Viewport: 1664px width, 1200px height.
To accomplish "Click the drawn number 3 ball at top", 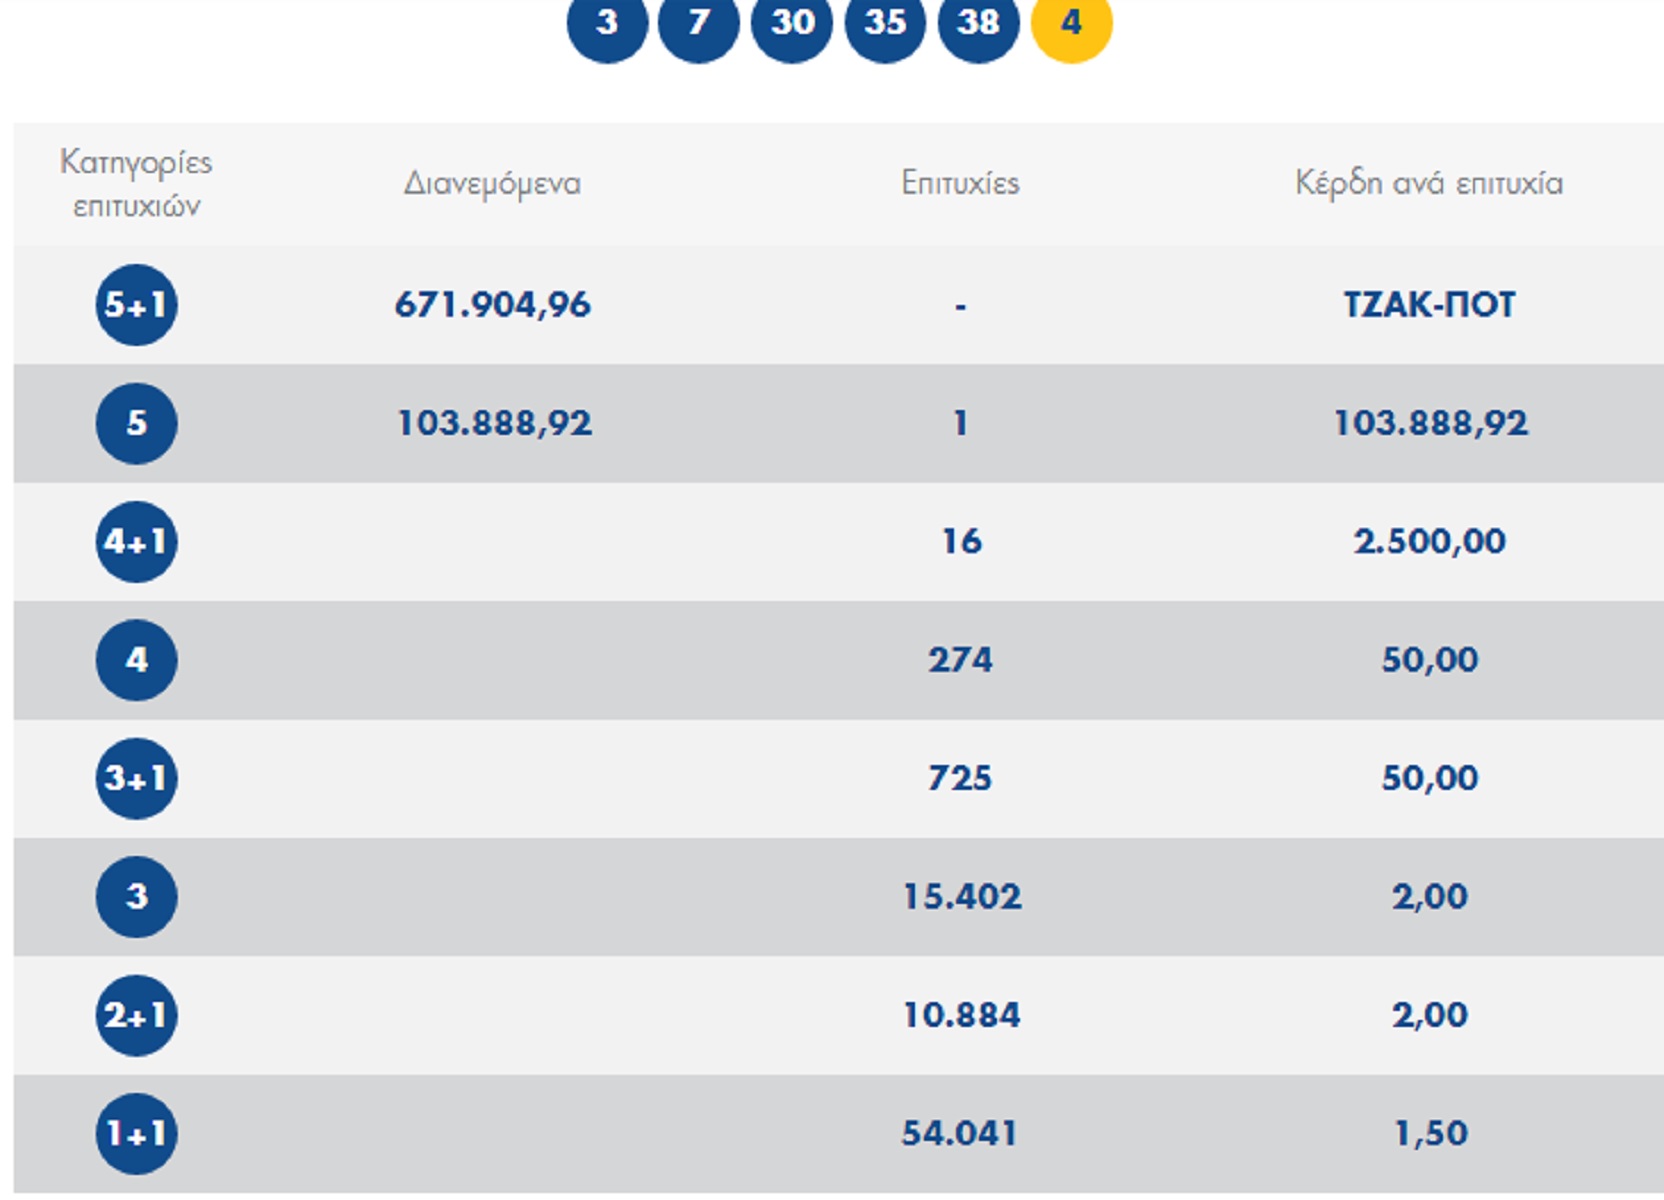I will (x=607, y=23).
